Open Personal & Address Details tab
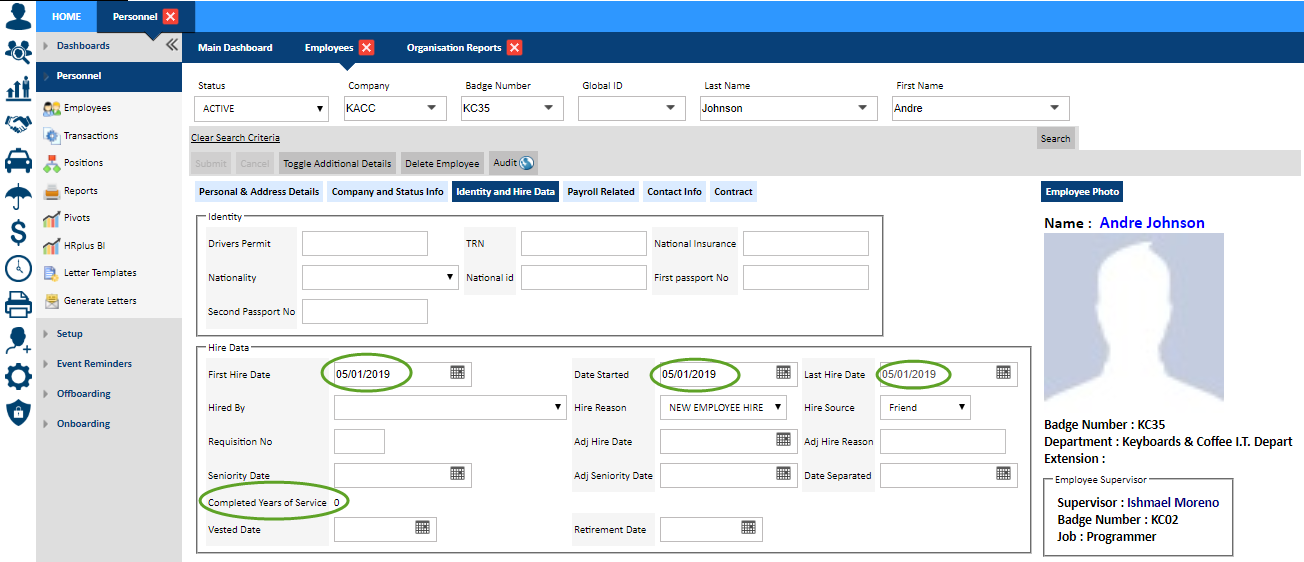 point(259,192)
